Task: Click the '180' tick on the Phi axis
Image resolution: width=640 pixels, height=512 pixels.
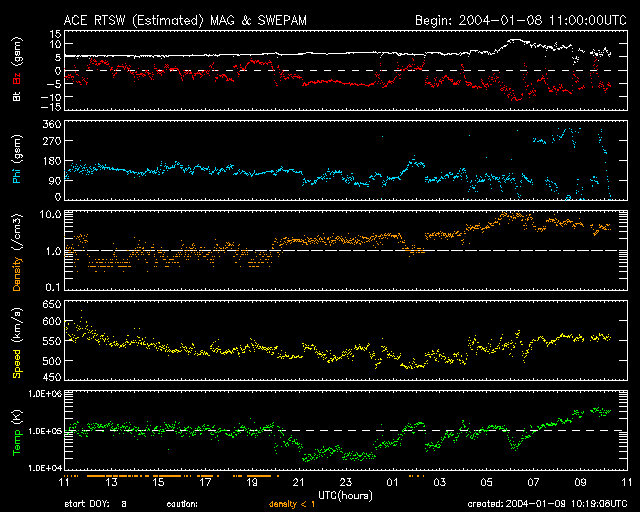Action: click(52, 161)
